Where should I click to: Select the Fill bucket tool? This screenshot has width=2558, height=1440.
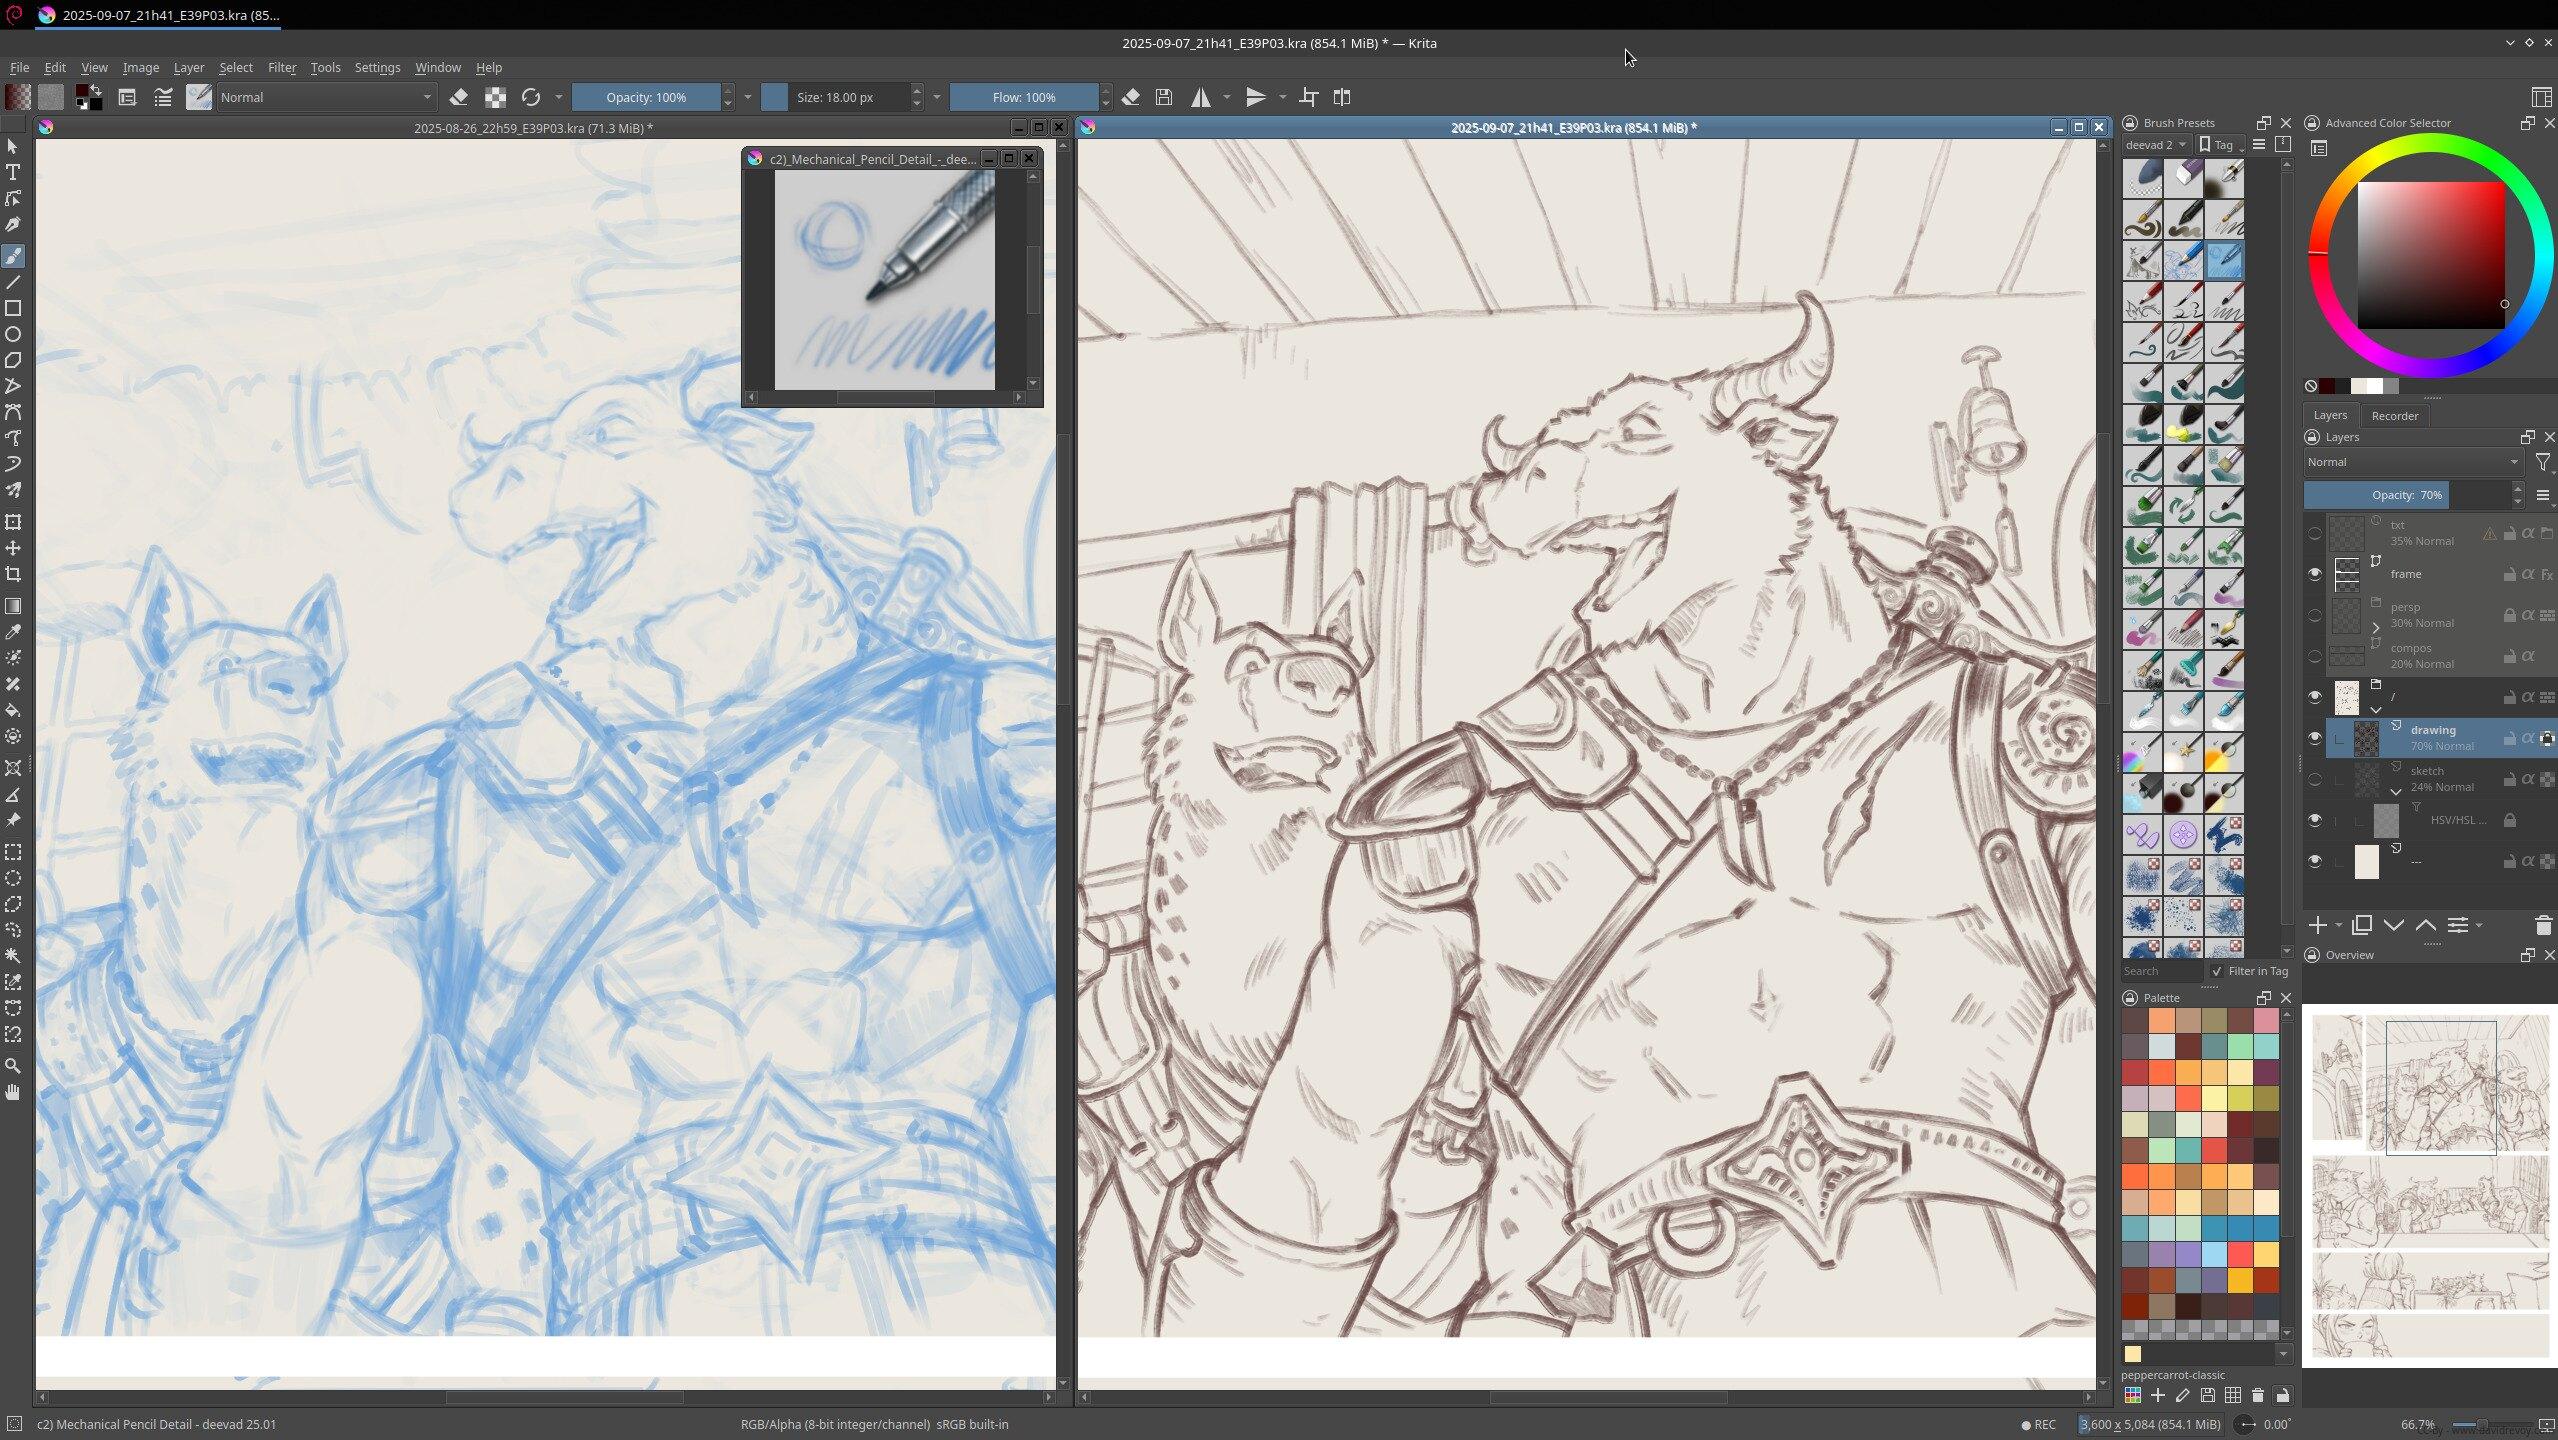pos(13,711)
